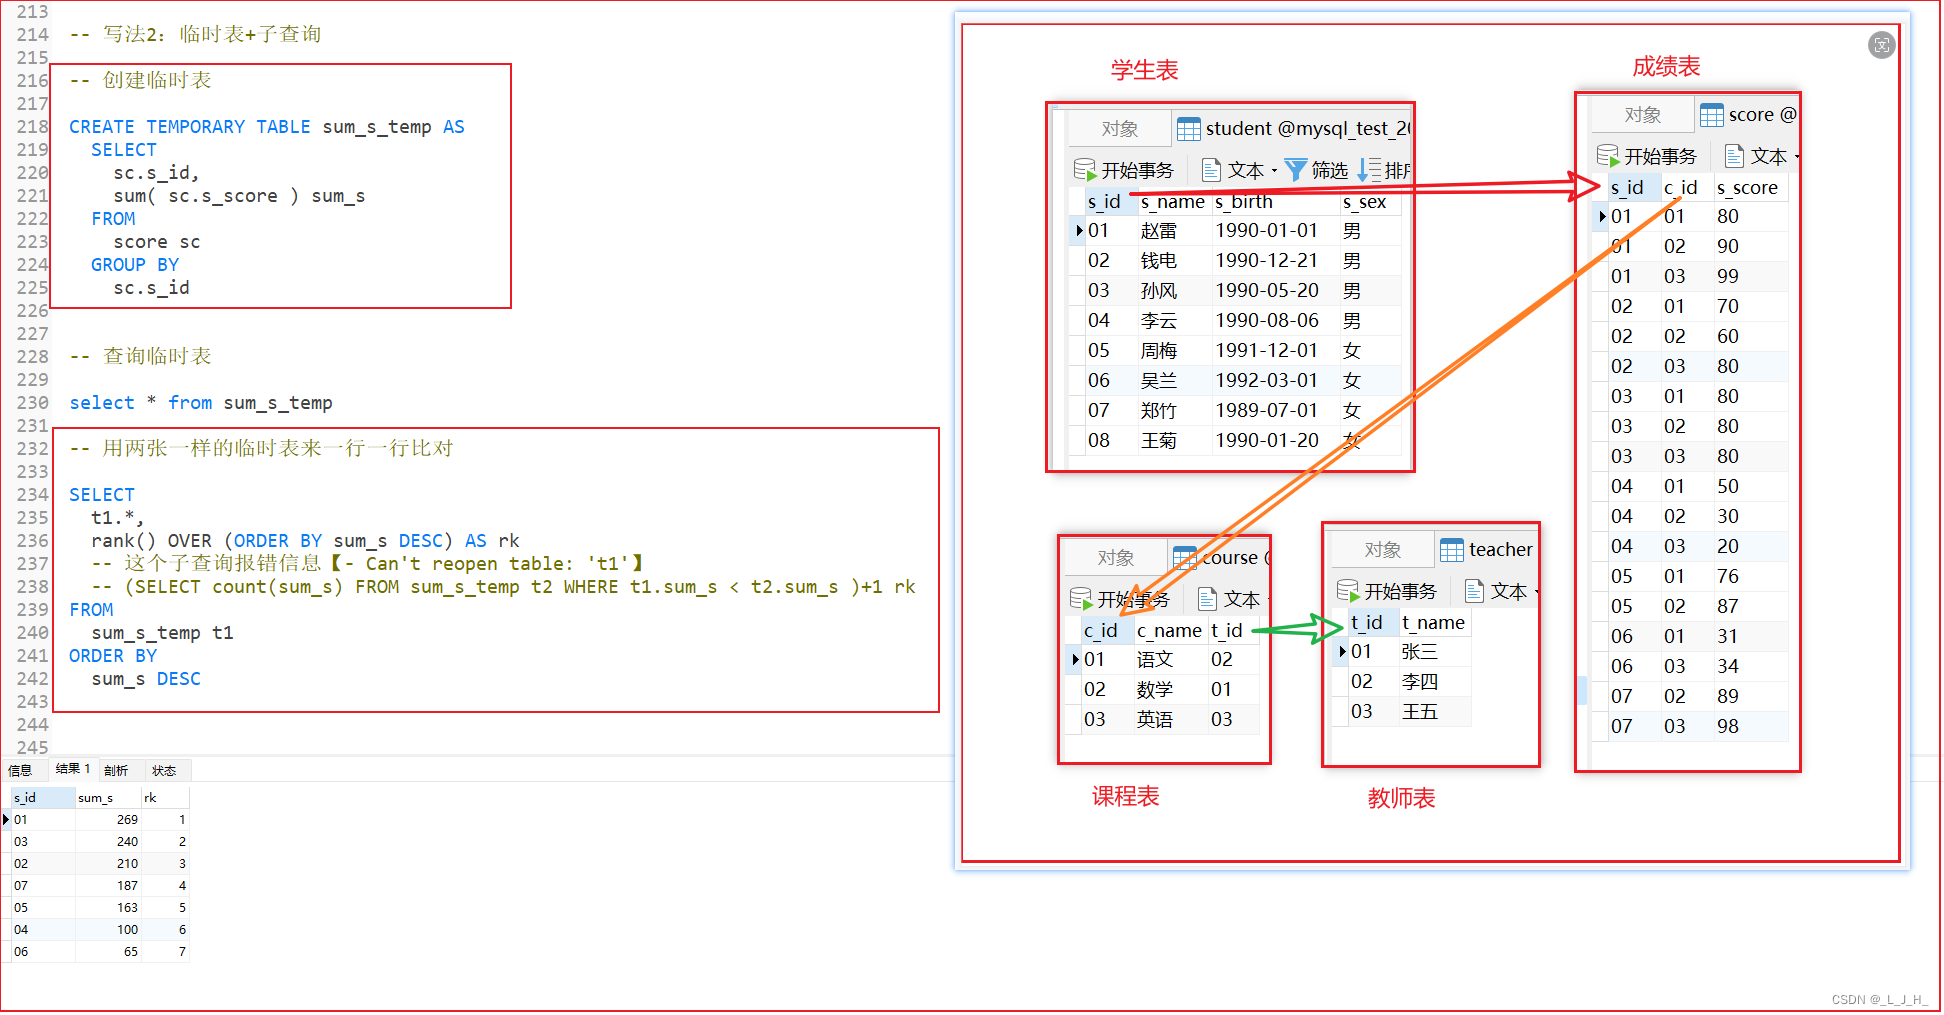
Task: Open the 状态 tab
Action: coord(164,771)
